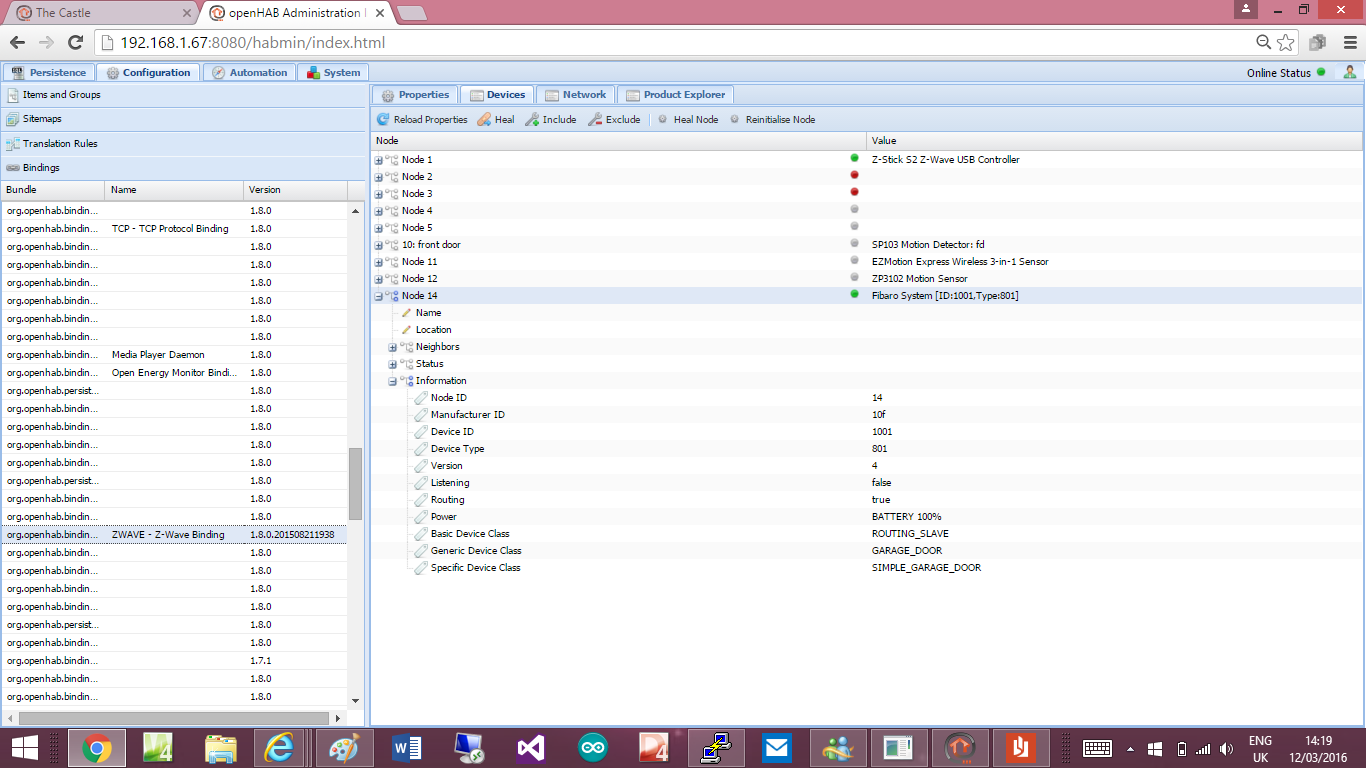Viewport: 1366px width, 768px height.
Task: Click the Heal Node toolbar button
Action: click(688, 120)
